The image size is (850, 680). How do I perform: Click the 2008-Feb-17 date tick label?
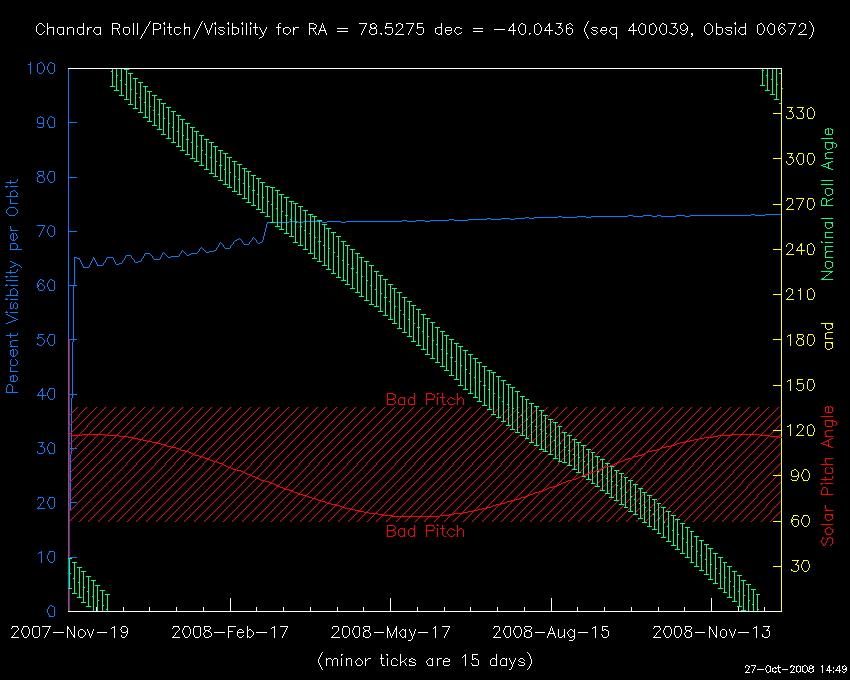click(230, 632)
